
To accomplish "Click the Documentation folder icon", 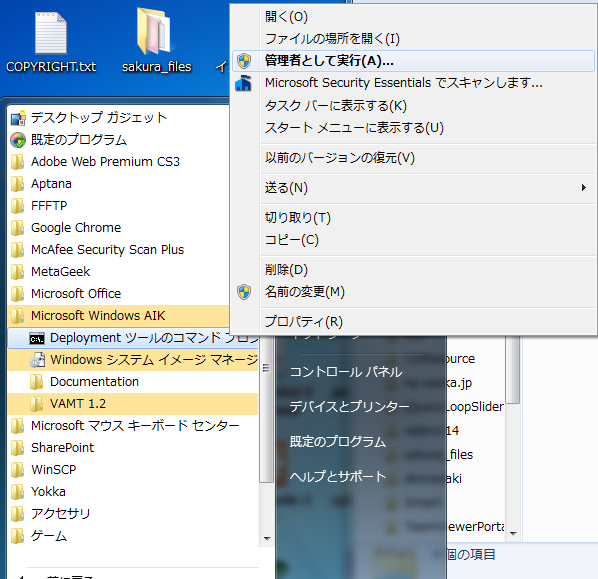I will tap(37, 382).
